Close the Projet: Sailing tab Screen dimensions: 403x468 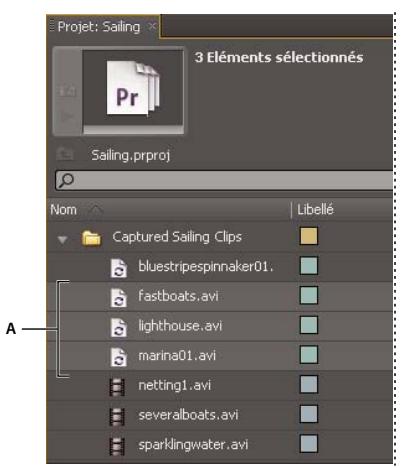pyautogui.click(x=152, y=26)
